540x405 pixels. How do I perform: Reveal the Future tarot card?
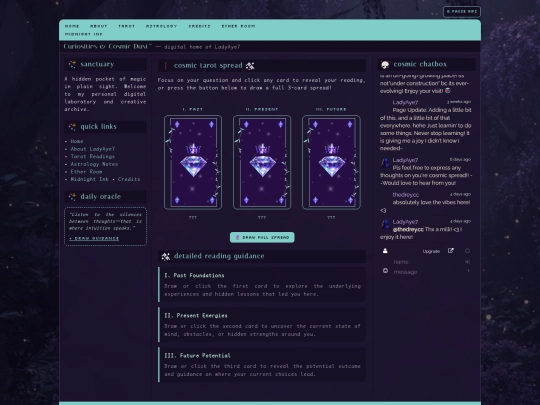[331, 162]
